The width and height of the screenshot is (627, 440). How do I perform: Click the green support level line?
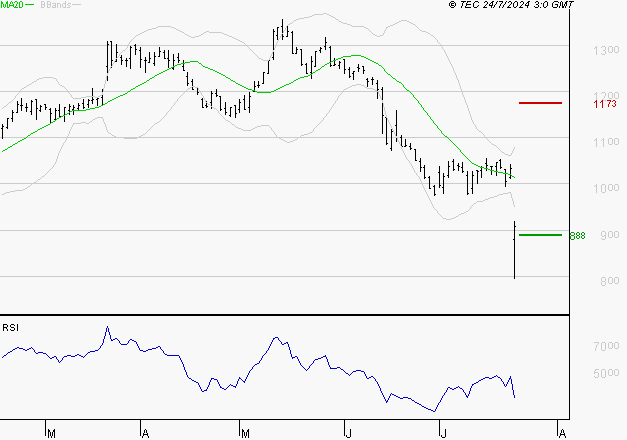point(540,235)
